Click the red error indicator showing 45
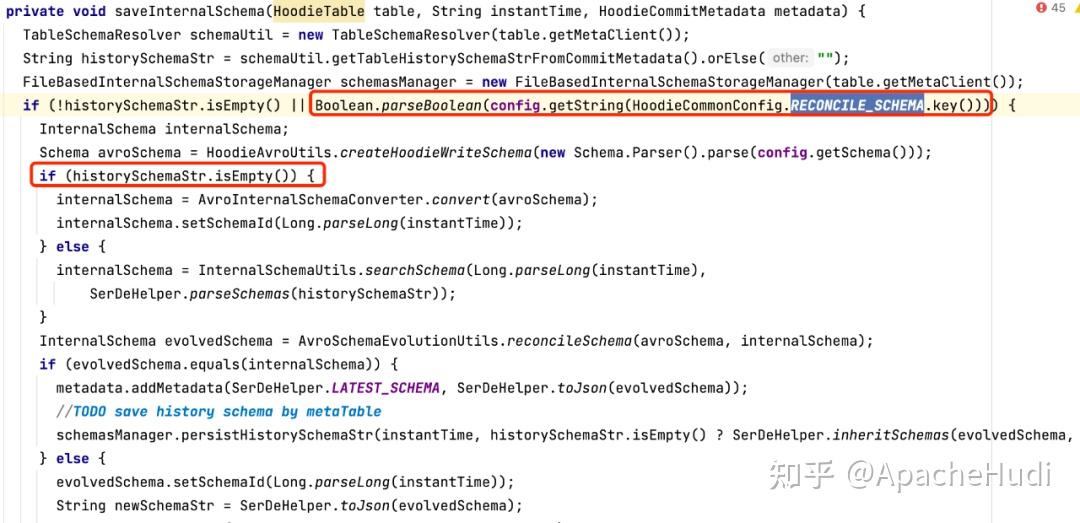The height and width of the screenshot is (523, 1080). (x=1051, y=8)
